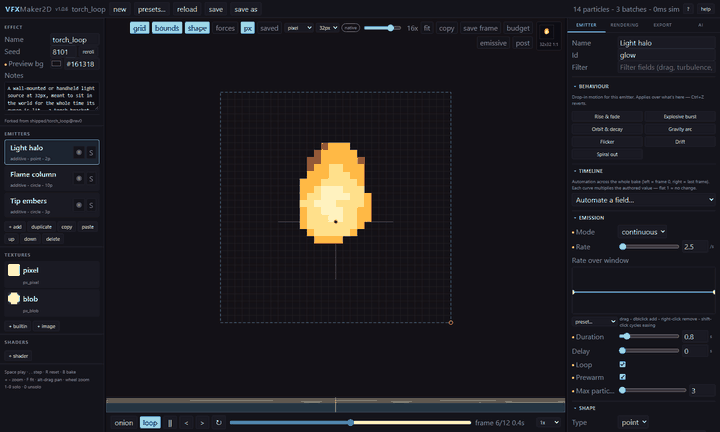Toggle visibility of Light halo emitter
This screenshot has height=432, width=720.
[x=79, y=152]
